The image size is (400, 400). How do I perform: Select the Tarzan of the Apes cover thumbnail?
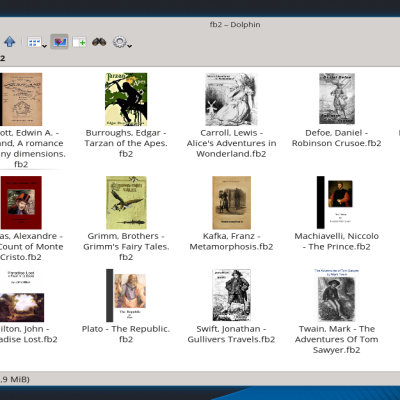(126, 99)
